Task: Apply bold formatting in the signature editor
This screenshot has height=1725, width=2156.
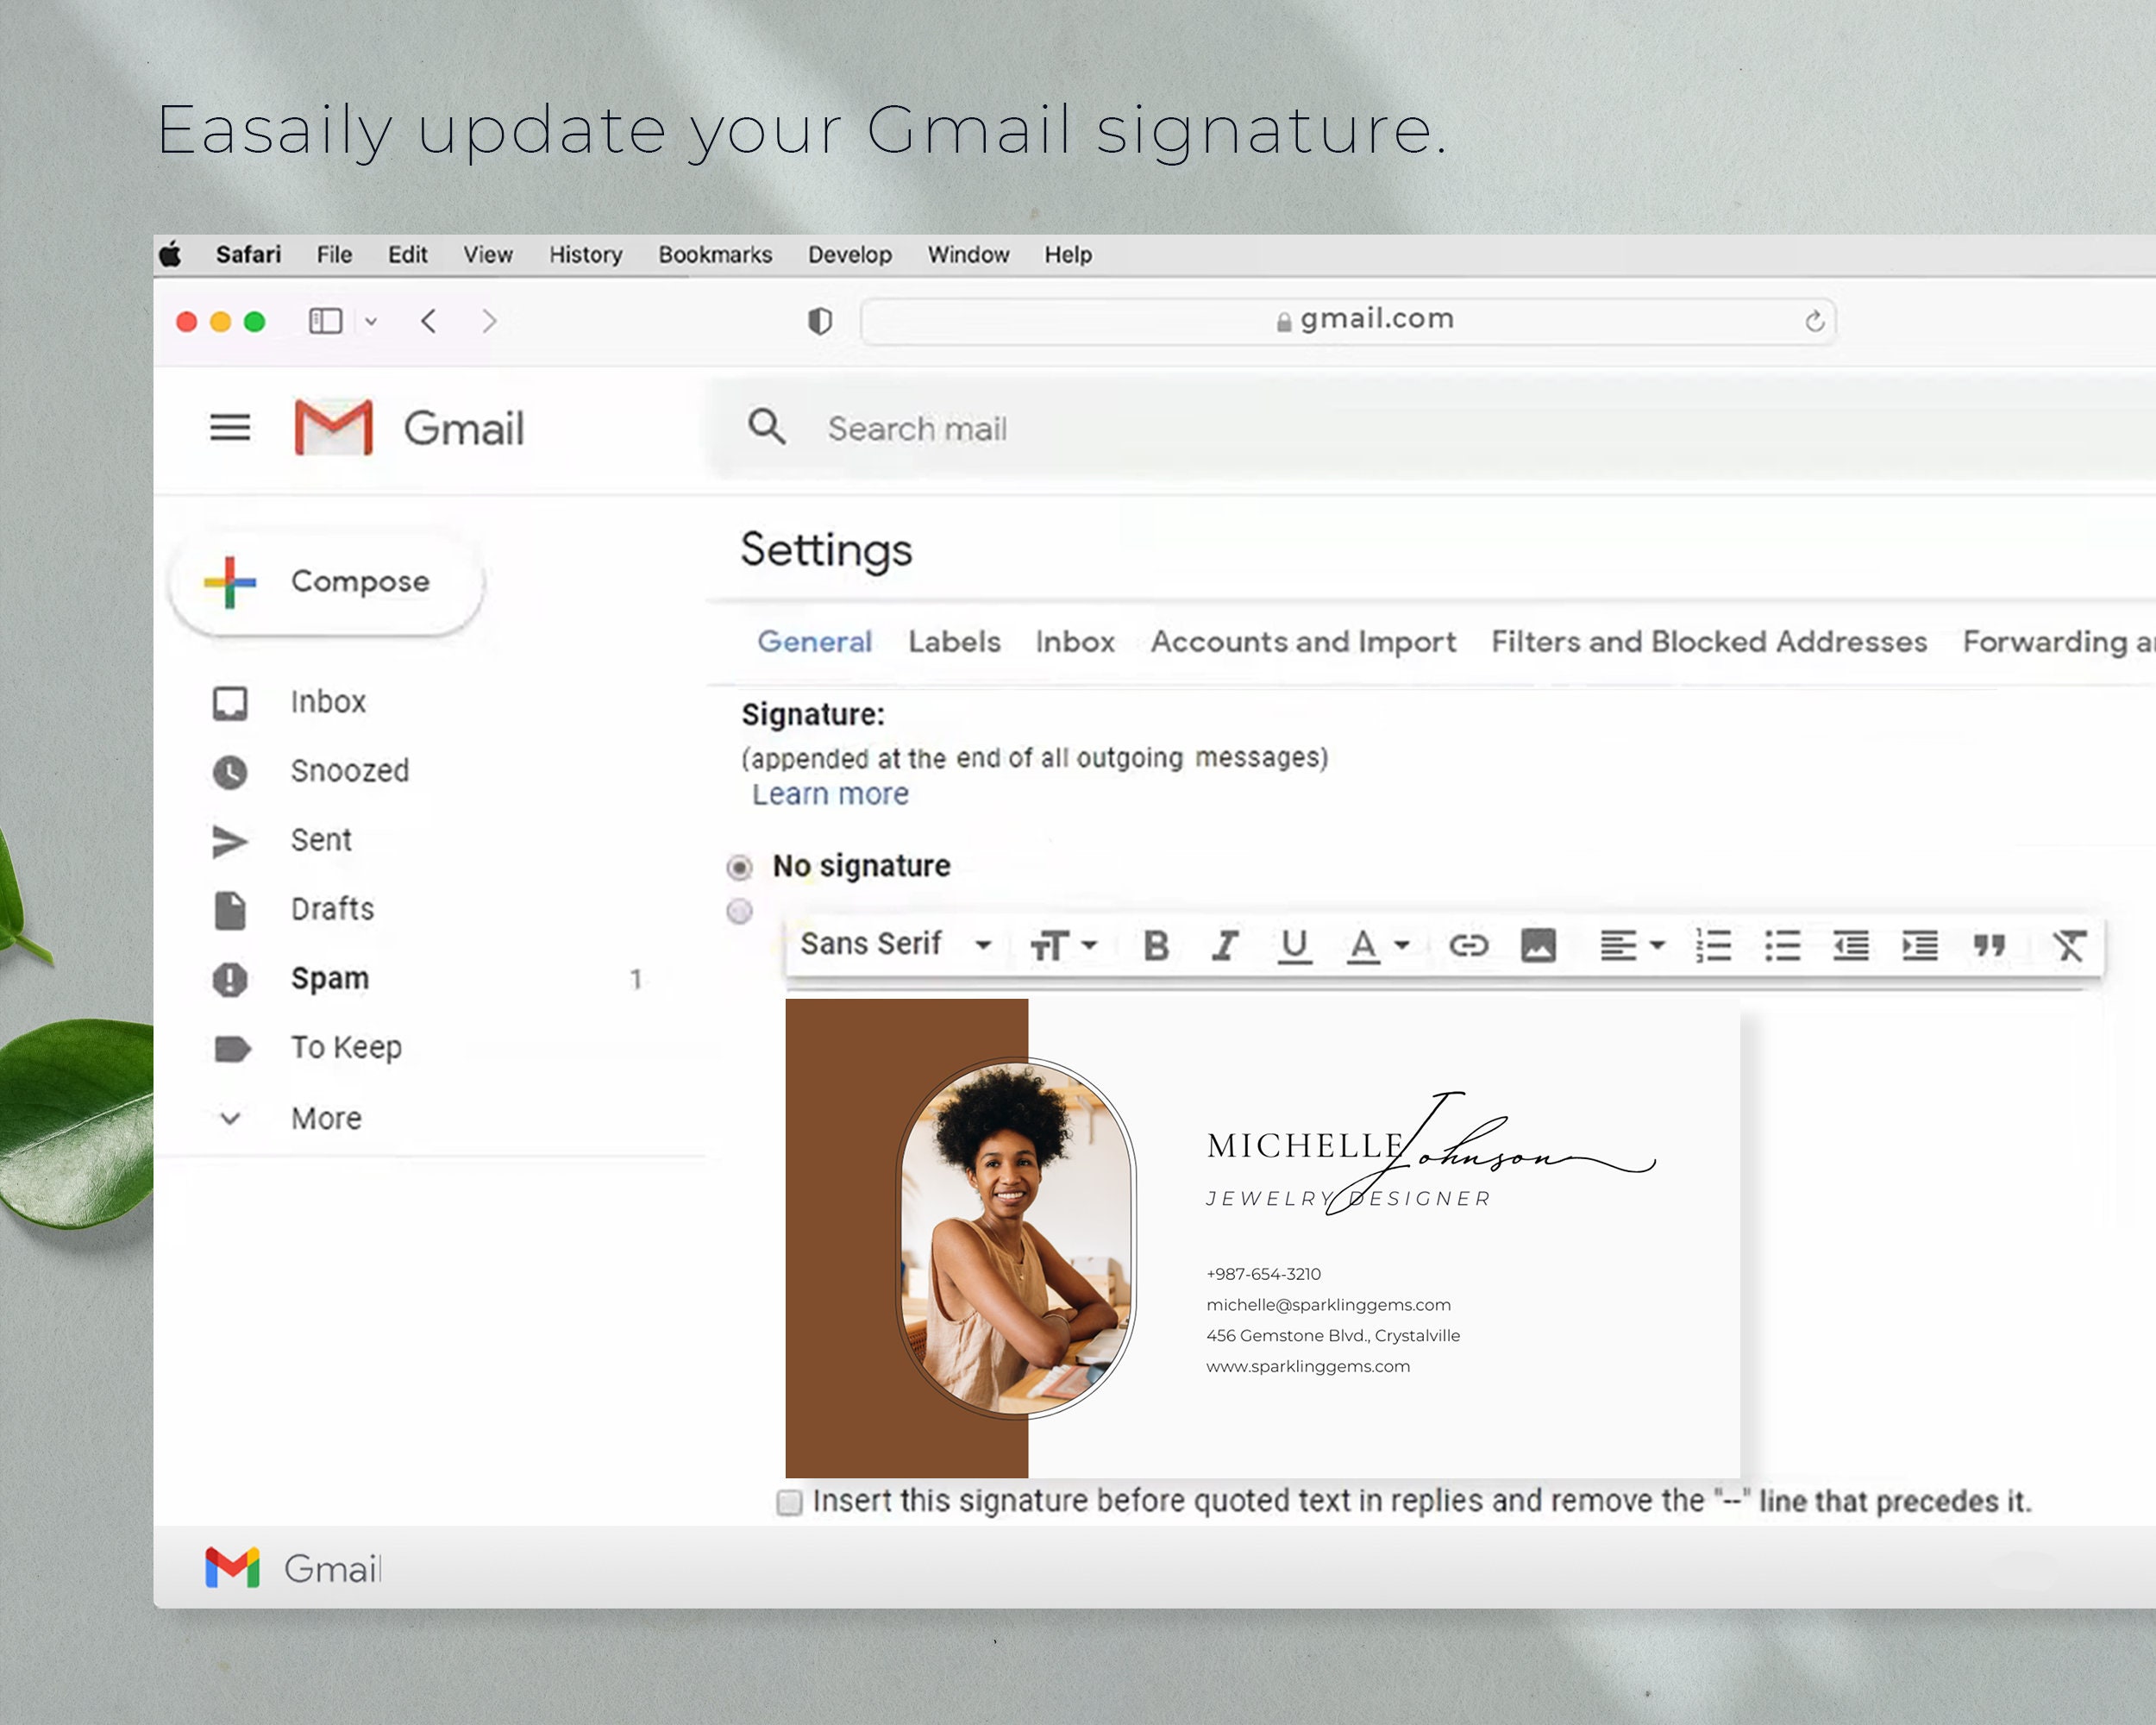Action: pos(1157,946)
